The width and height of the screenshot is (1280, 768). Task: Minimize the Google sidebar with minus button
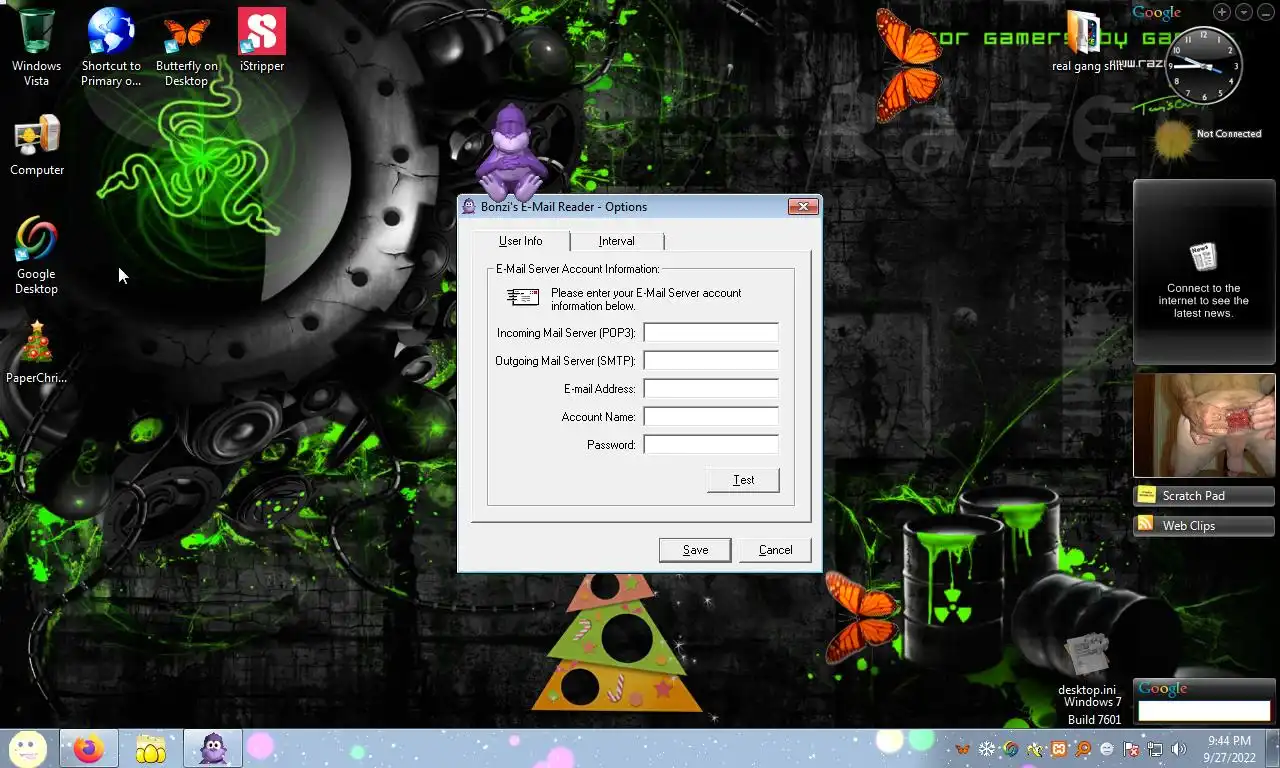(1265, 12)
